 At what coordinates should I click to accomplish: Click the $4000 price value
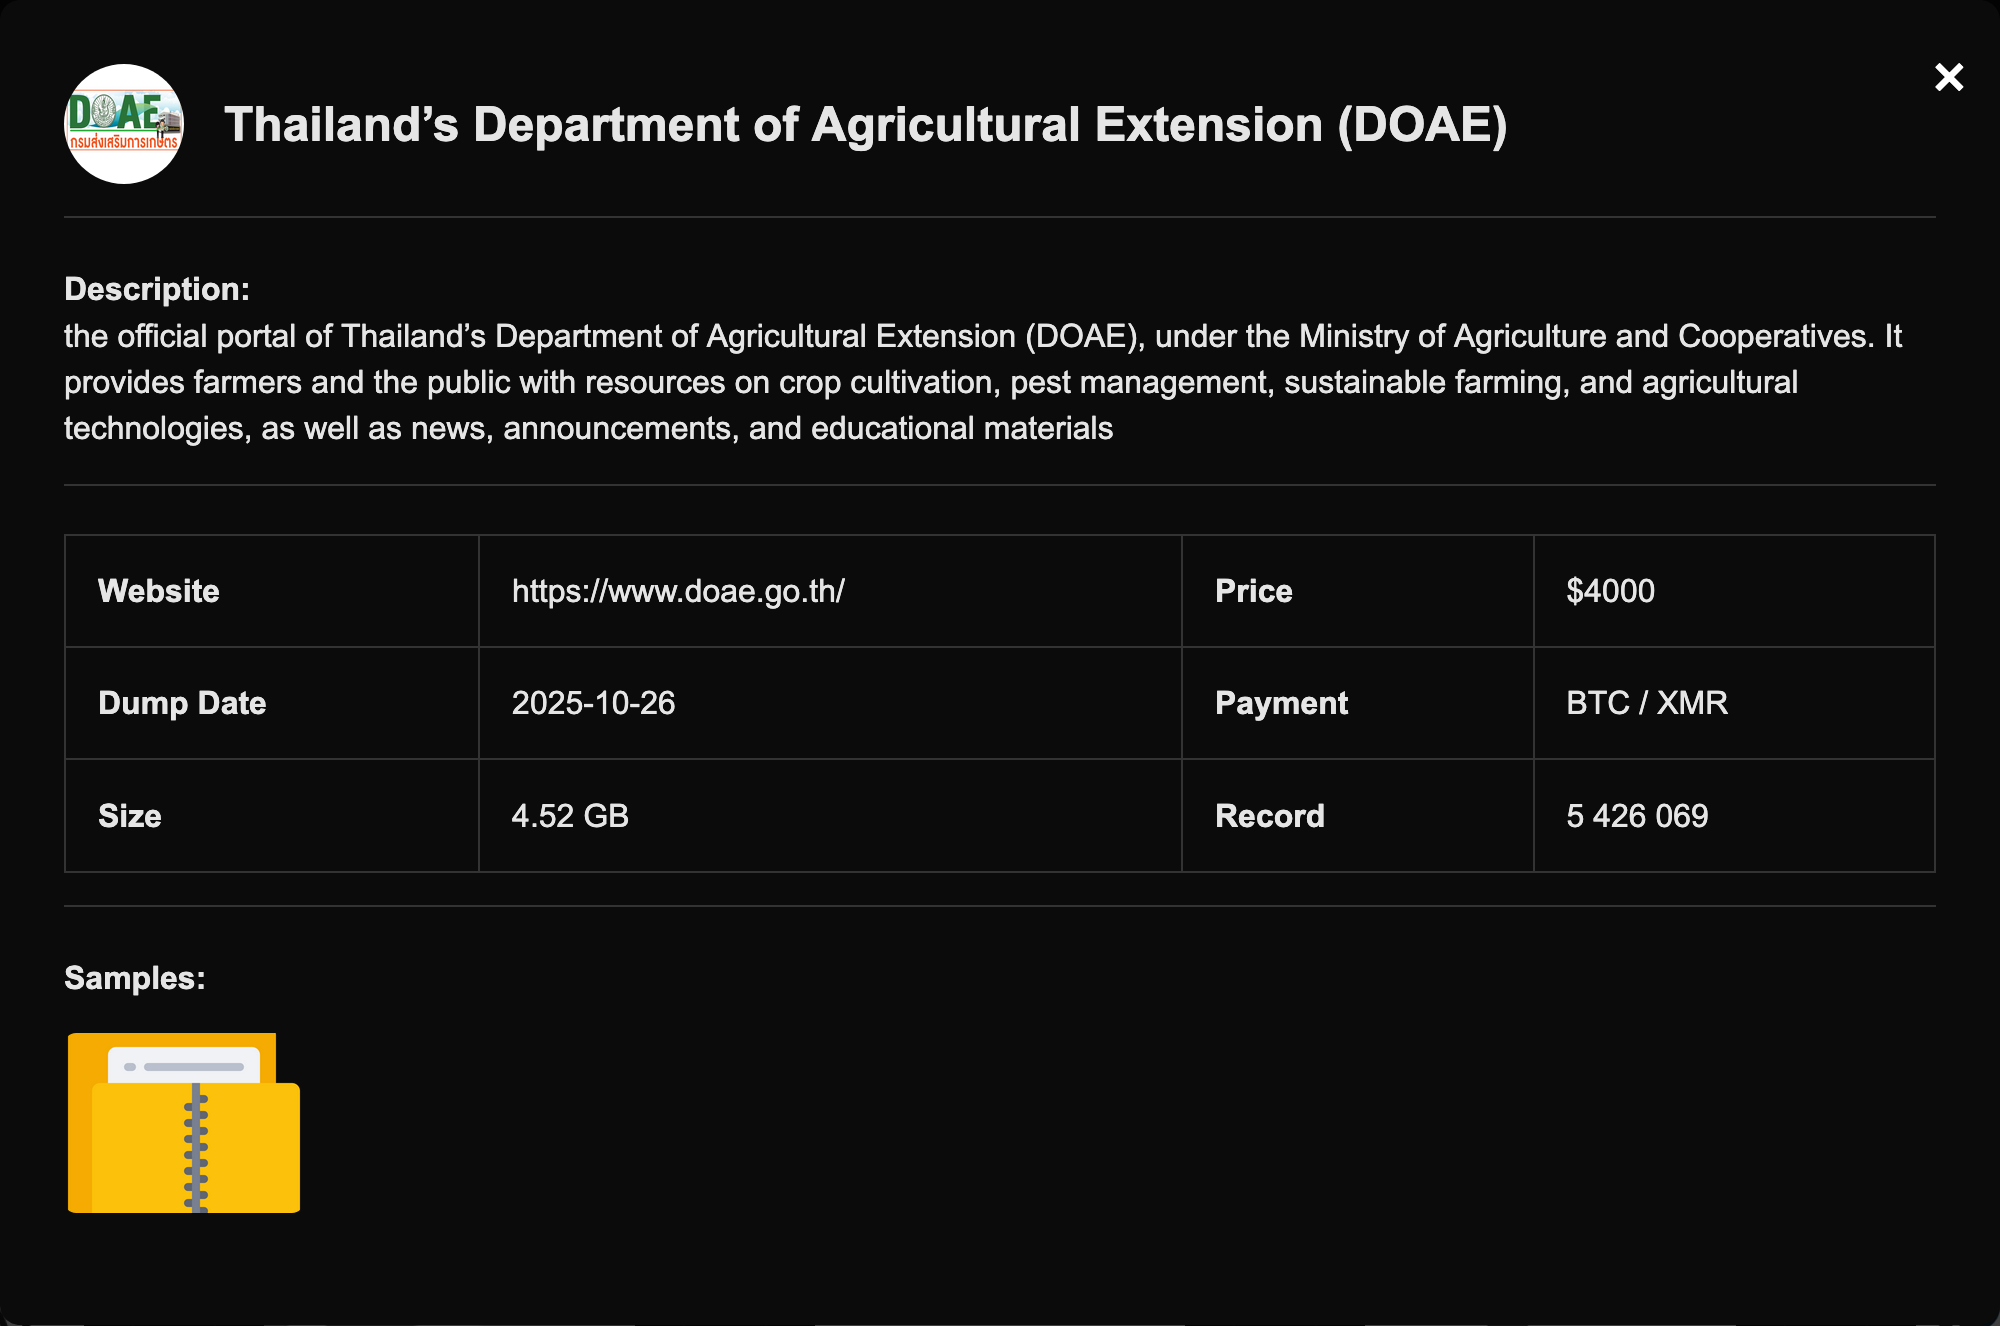coord(1610,591)
